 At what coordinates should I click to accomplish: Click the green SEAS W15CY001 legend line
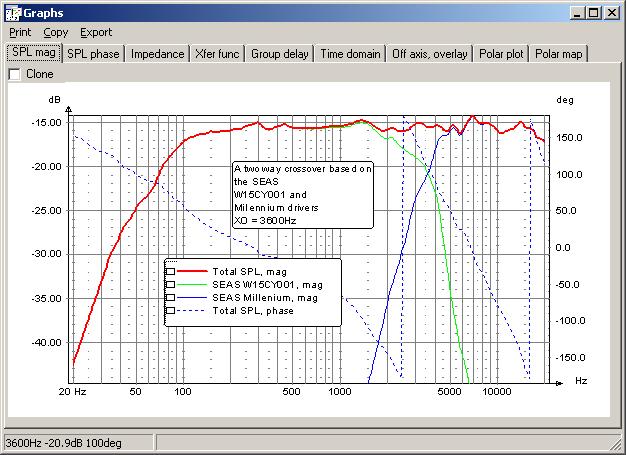click(x=192, y=285)
